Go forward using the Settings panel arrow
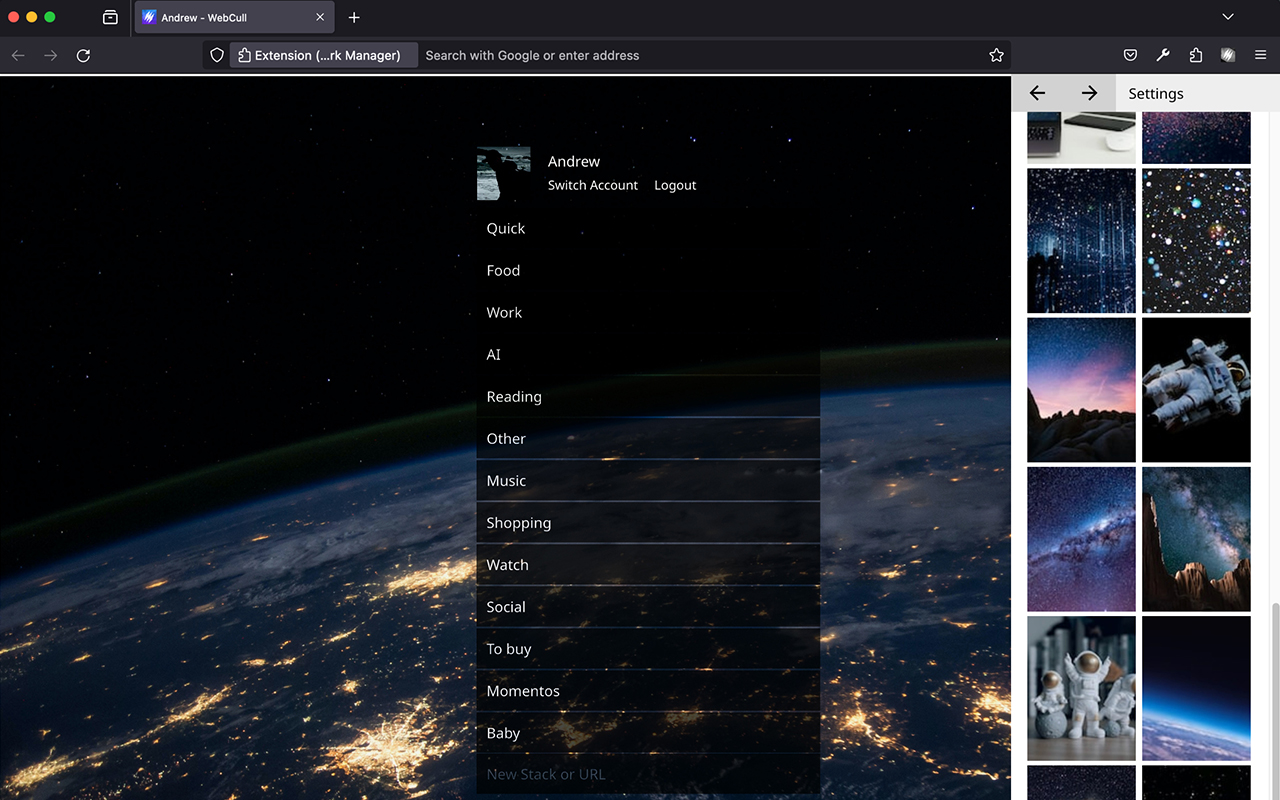The width and height of the screenshot is (1280, 800). pos(1091,92)
